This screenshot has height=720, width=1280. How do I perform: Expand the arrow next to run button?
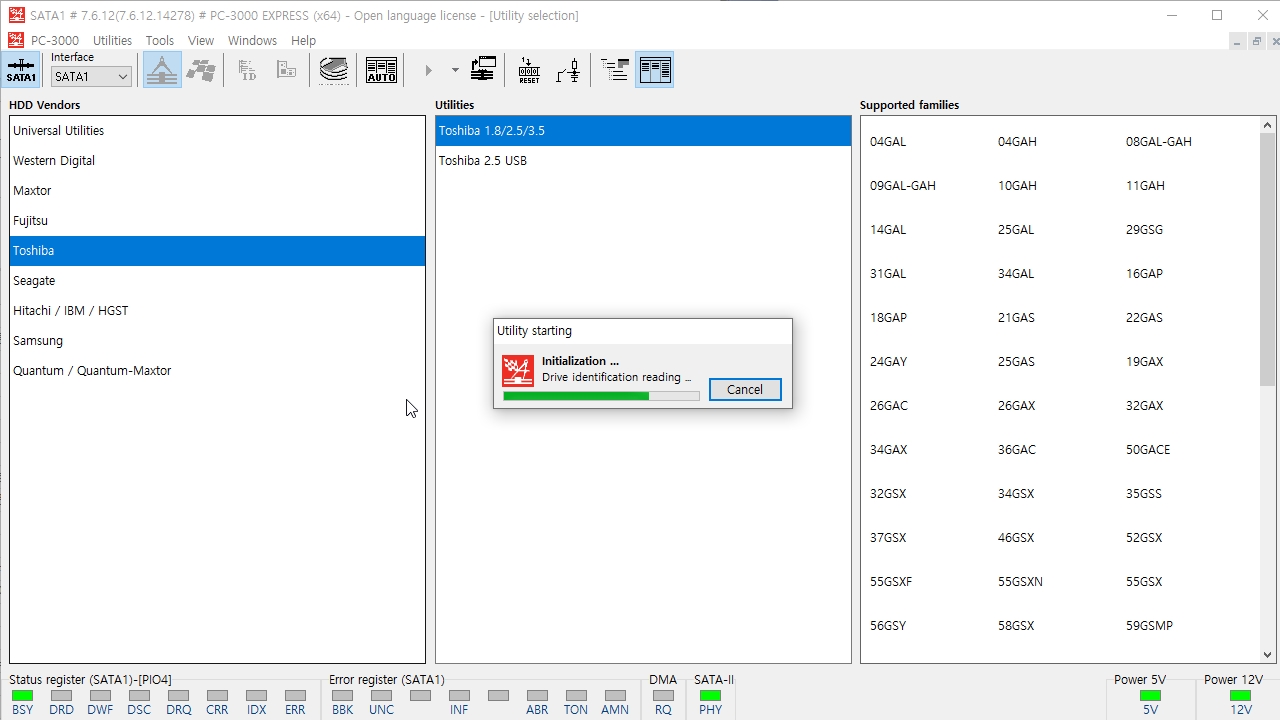point(455,70)
